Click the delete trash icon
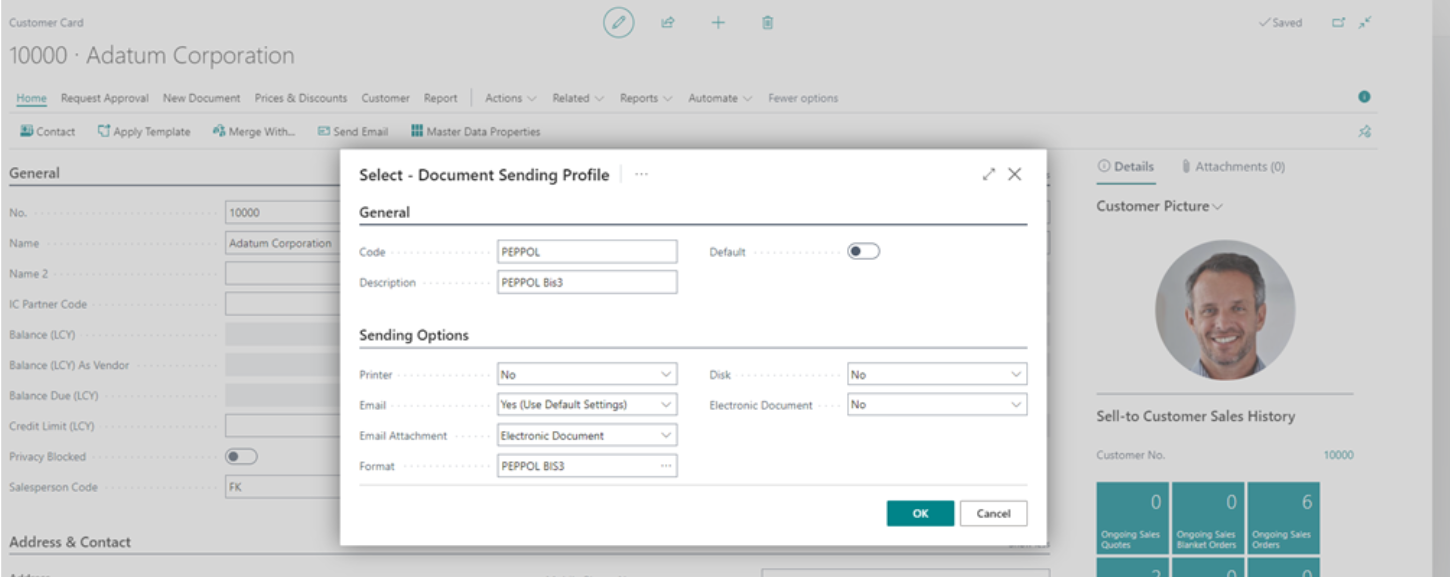 click(x=768, y=22)
